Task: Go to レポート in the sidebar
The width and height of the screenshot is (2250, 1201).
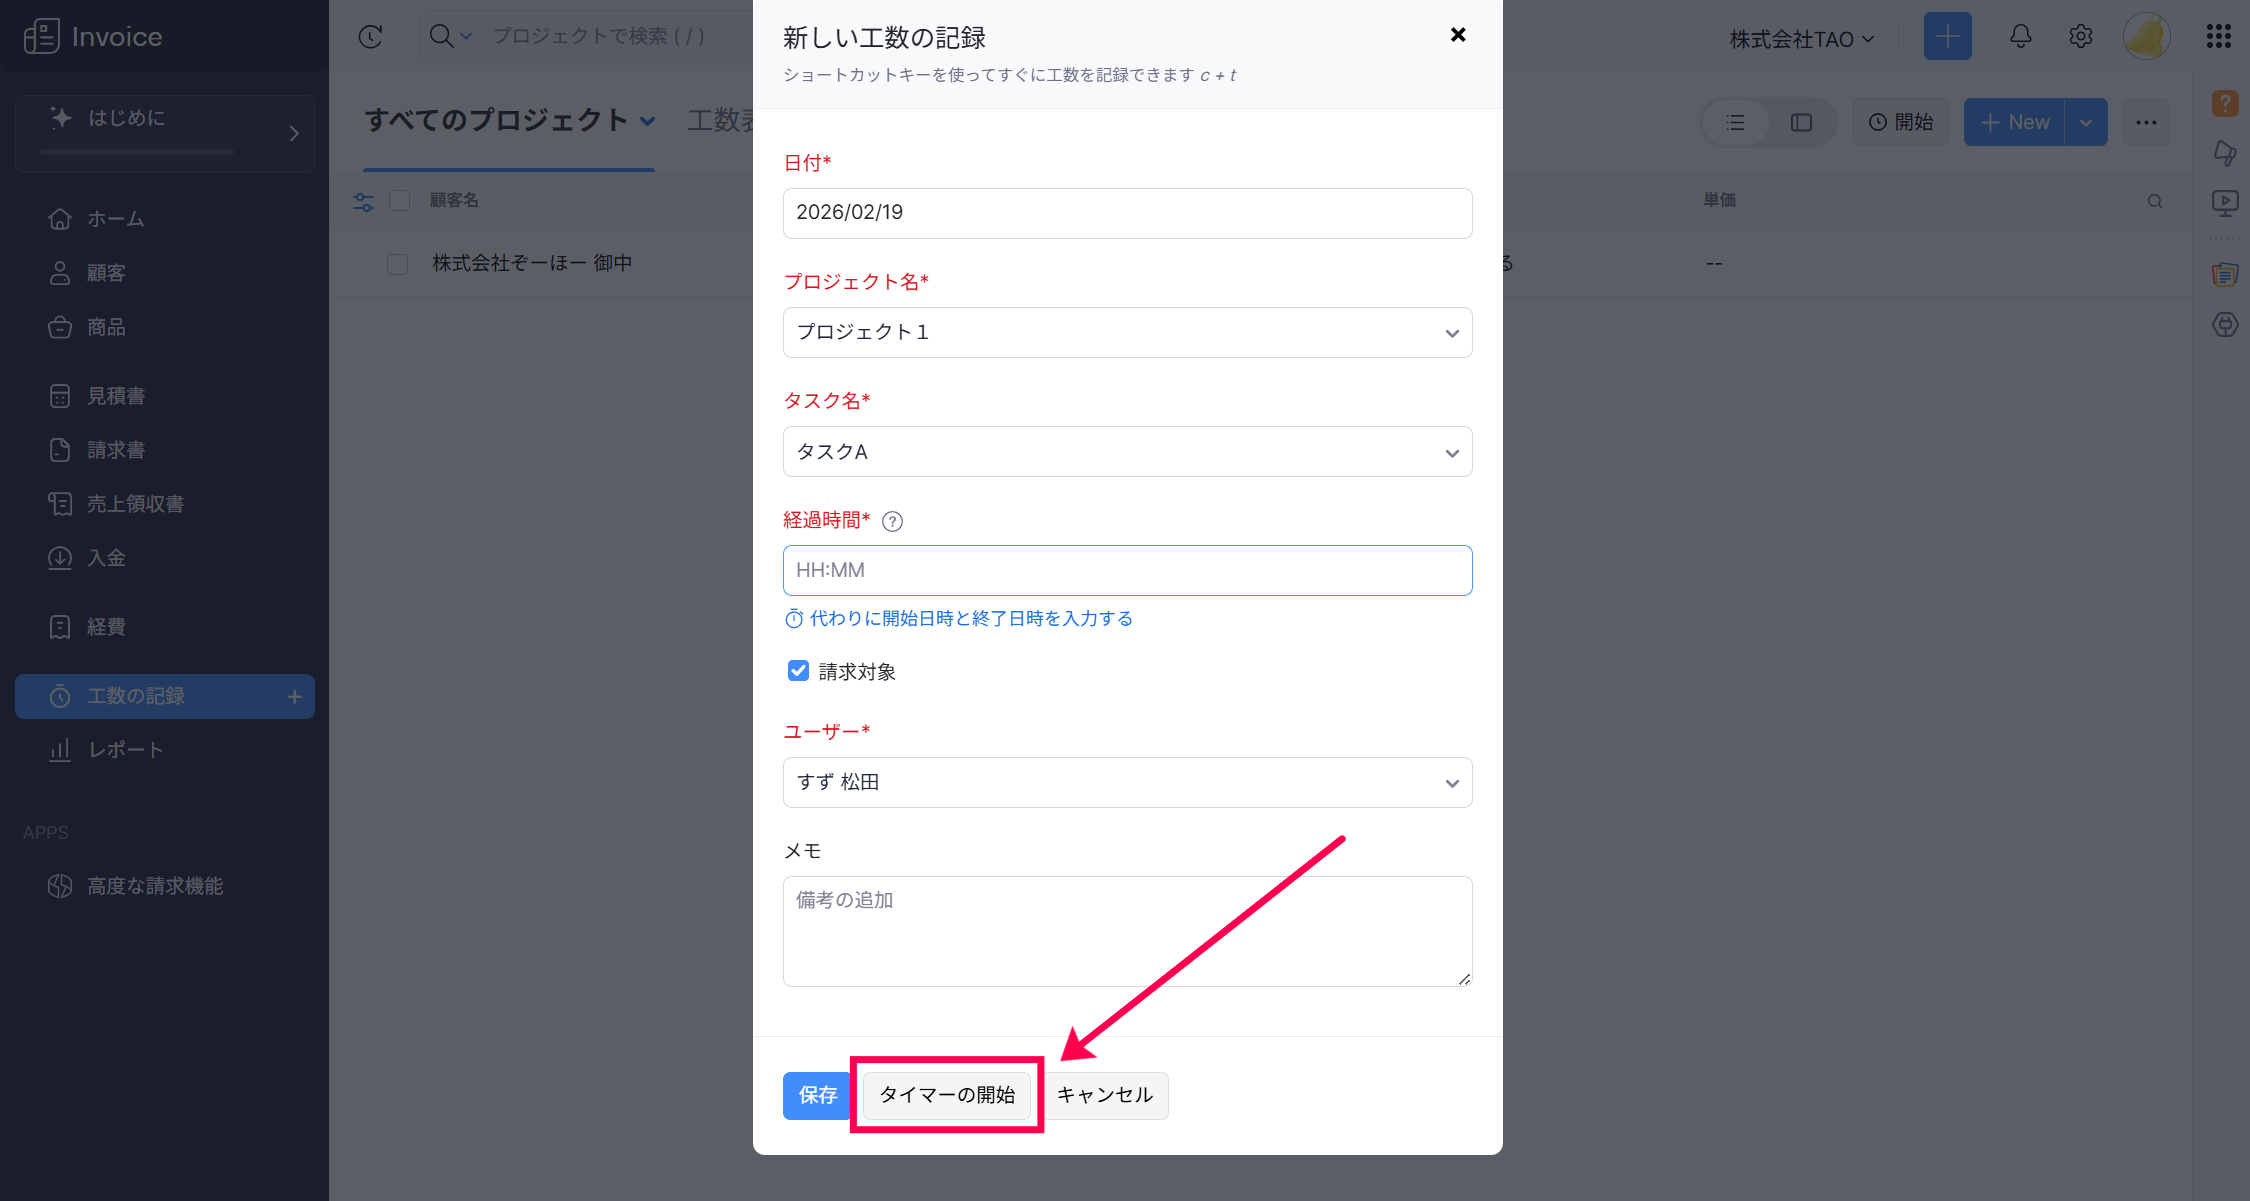Action: tap(125, 750)
